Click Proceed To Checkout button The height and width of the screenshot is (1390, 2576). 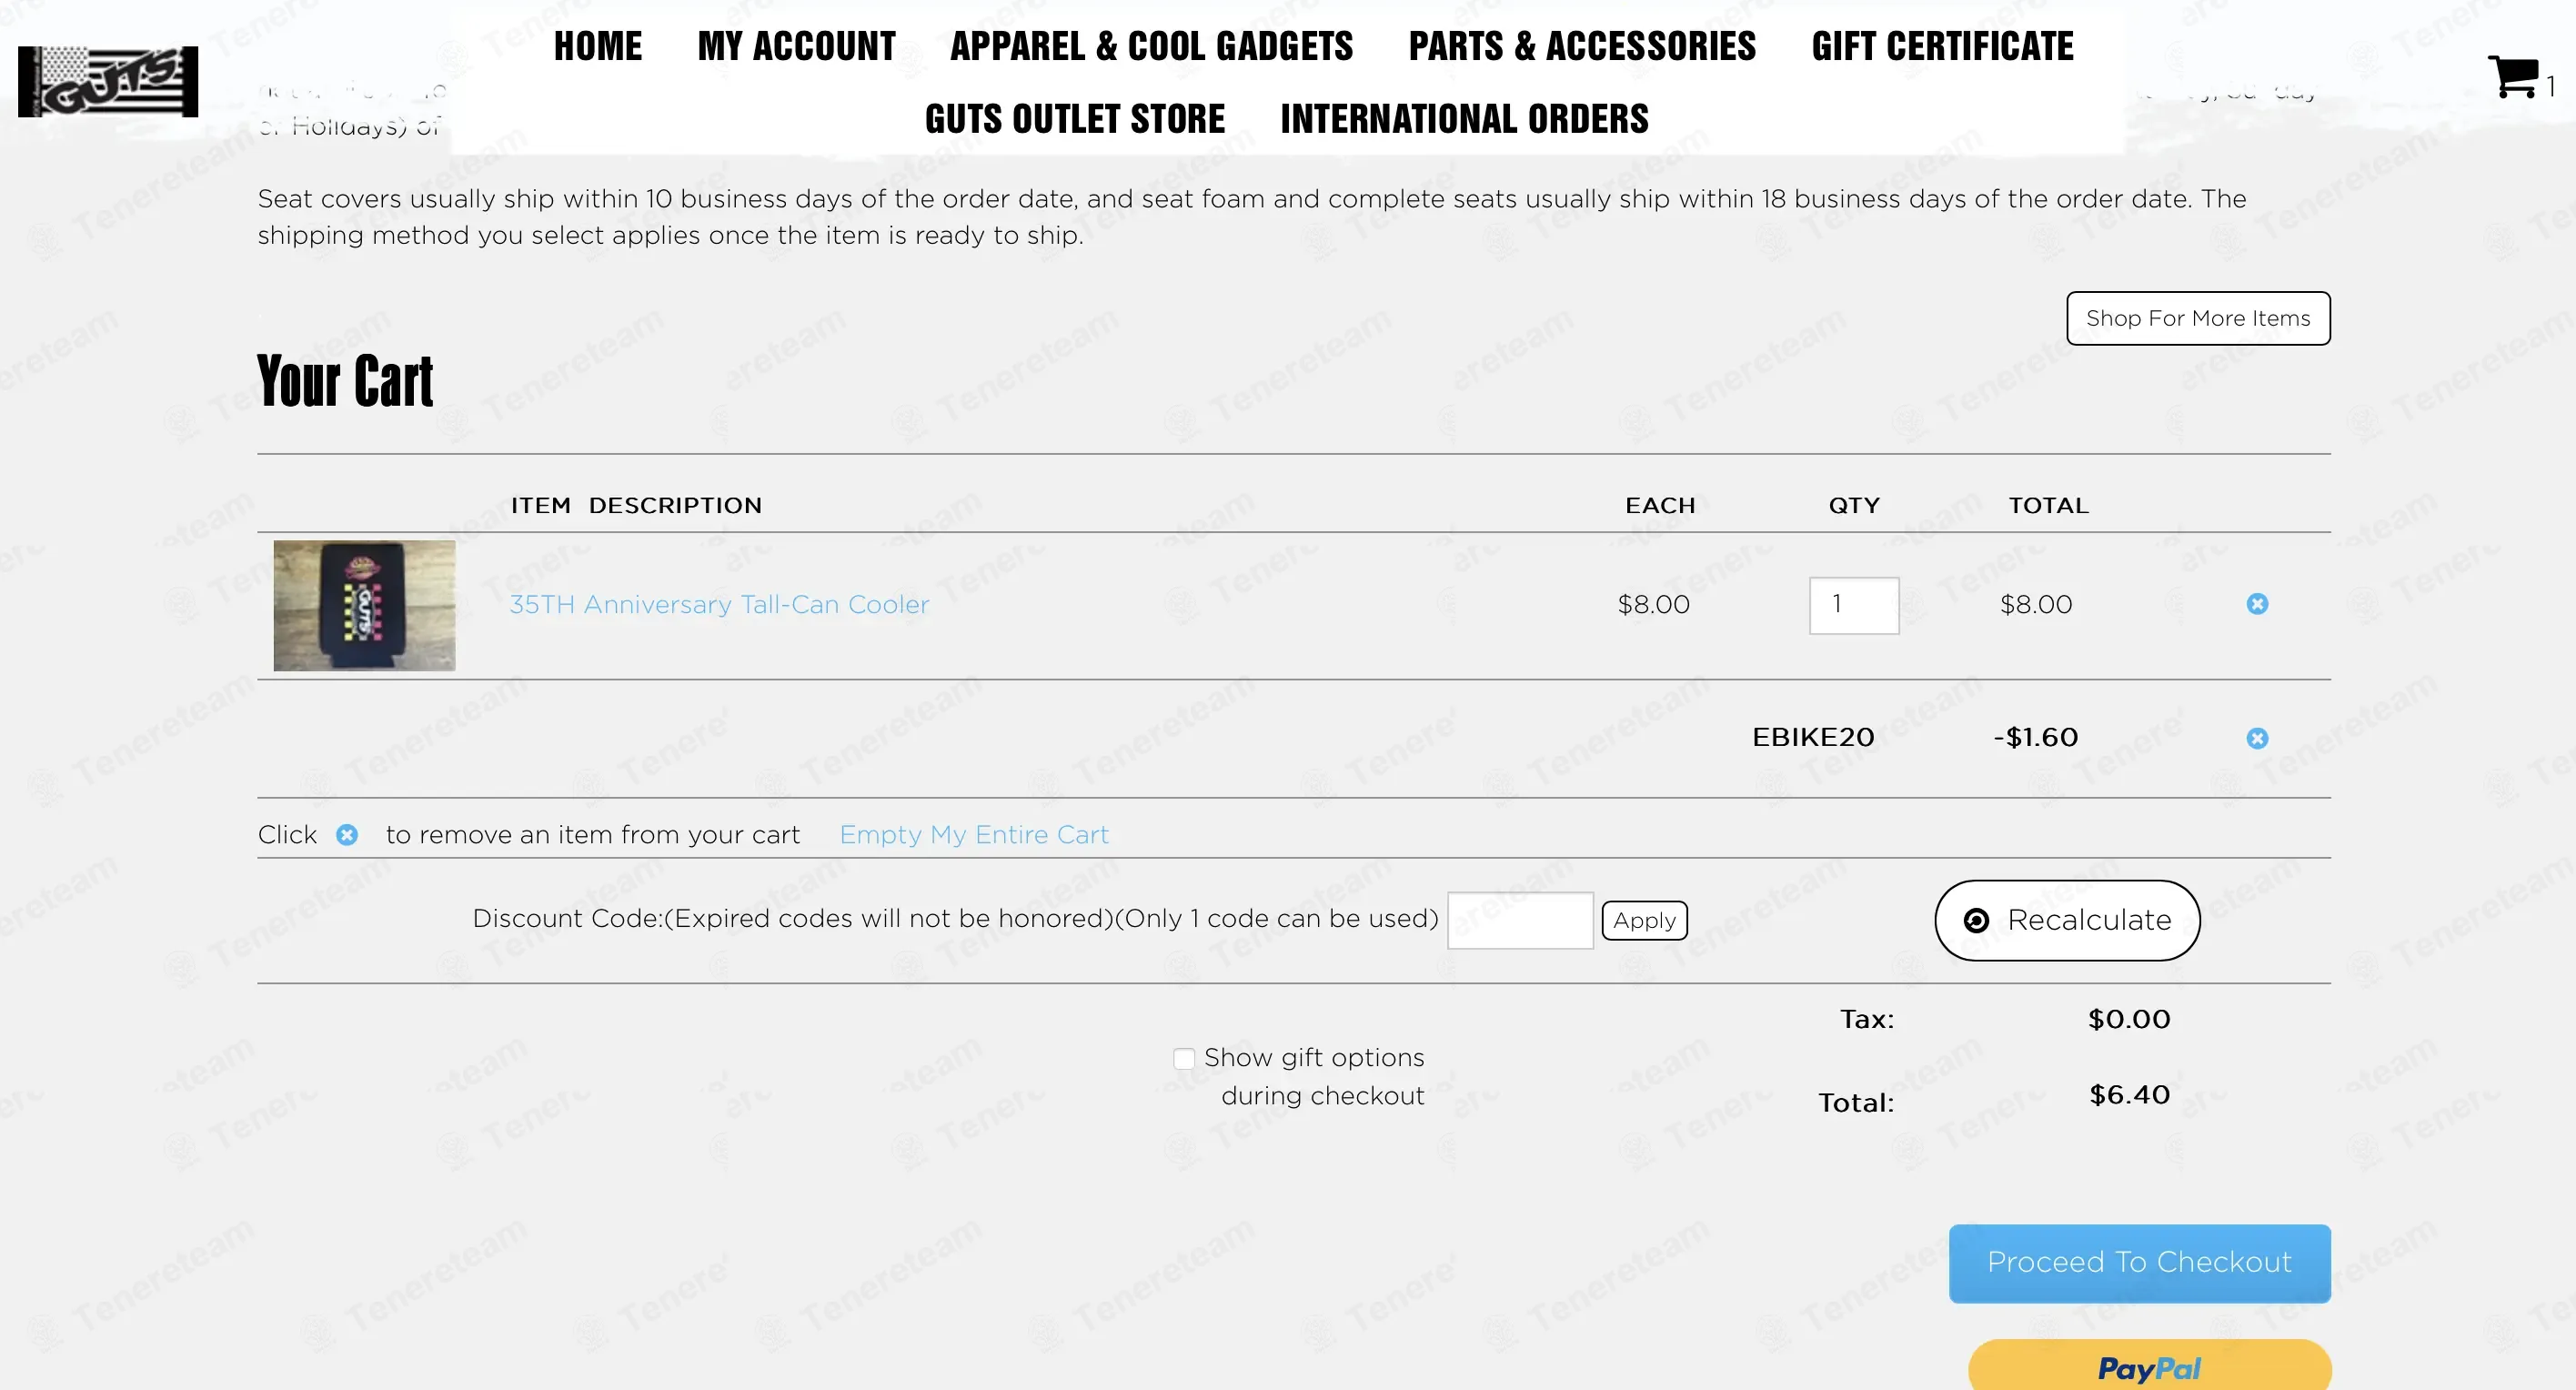(2139, 1263)
